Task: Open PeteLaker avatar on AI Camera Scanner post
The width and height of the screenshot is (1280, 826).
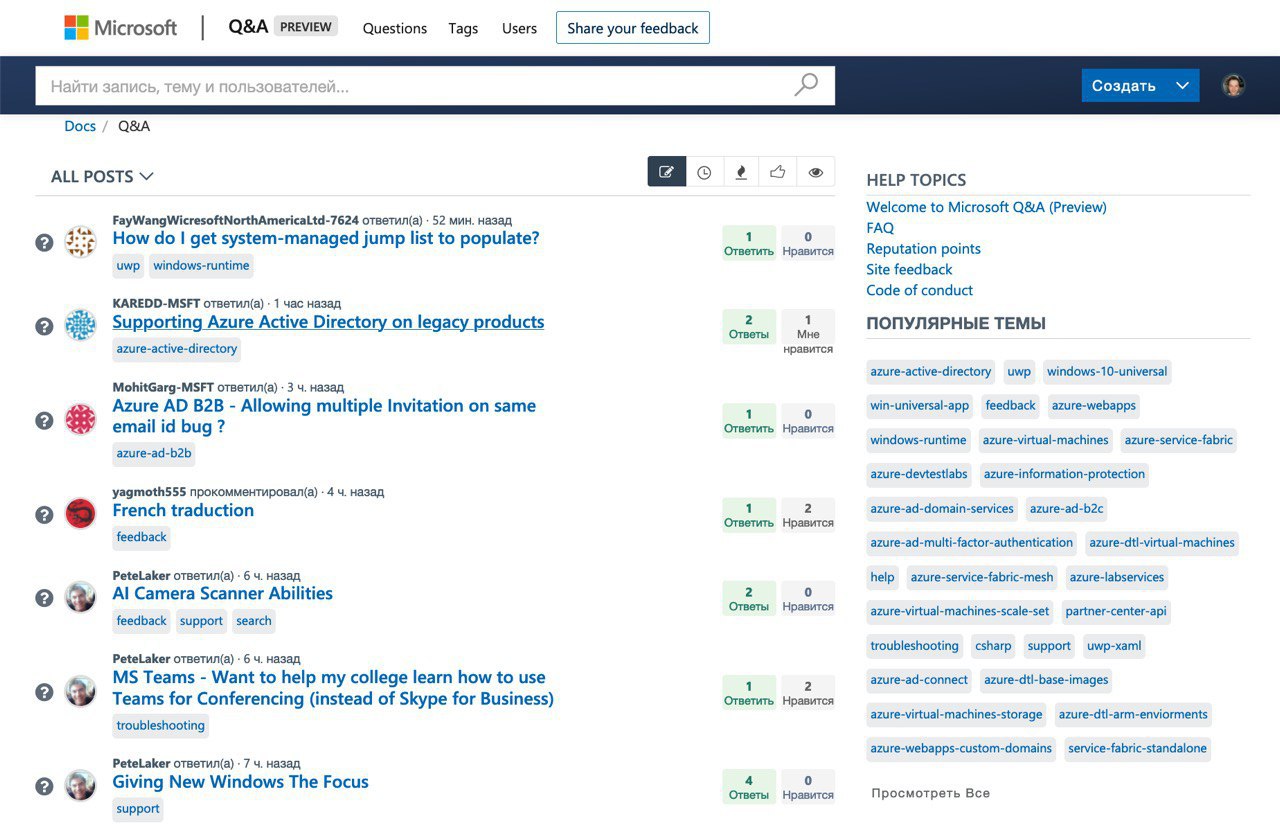Action: pyautogui.click(x=80, y=597)
